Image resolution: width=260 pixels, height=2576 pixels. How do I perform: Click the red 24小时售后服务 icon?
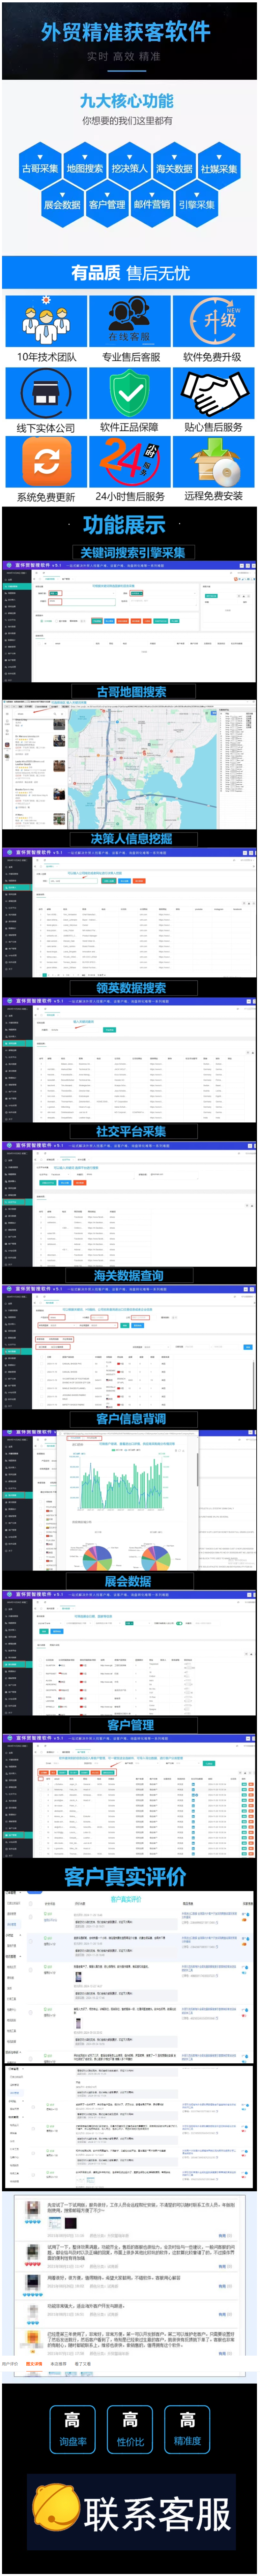130,462
